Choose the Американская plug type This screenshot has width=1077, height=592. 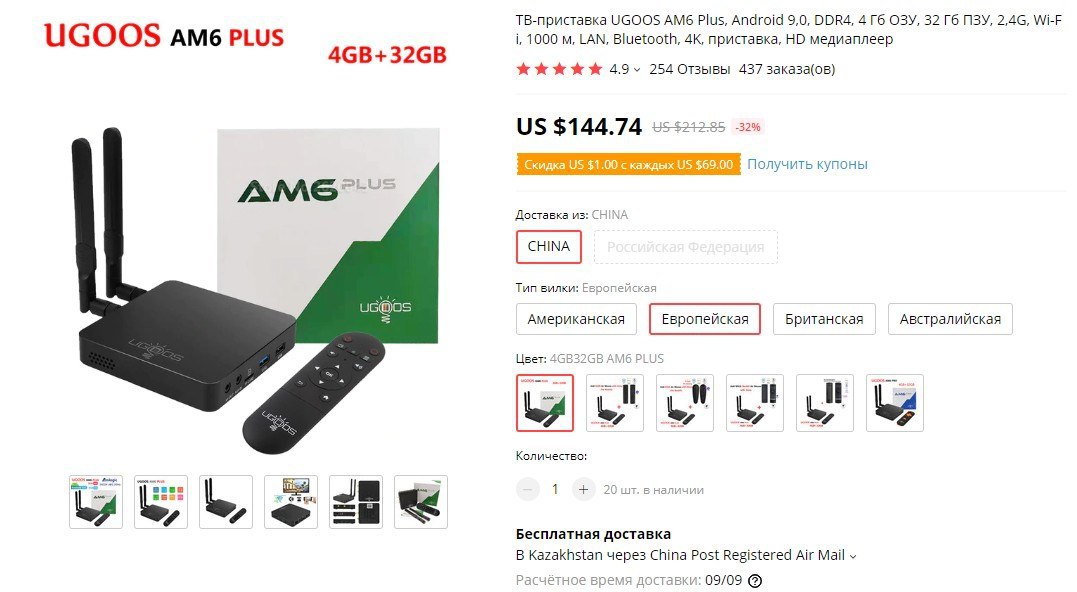(576, 319)
